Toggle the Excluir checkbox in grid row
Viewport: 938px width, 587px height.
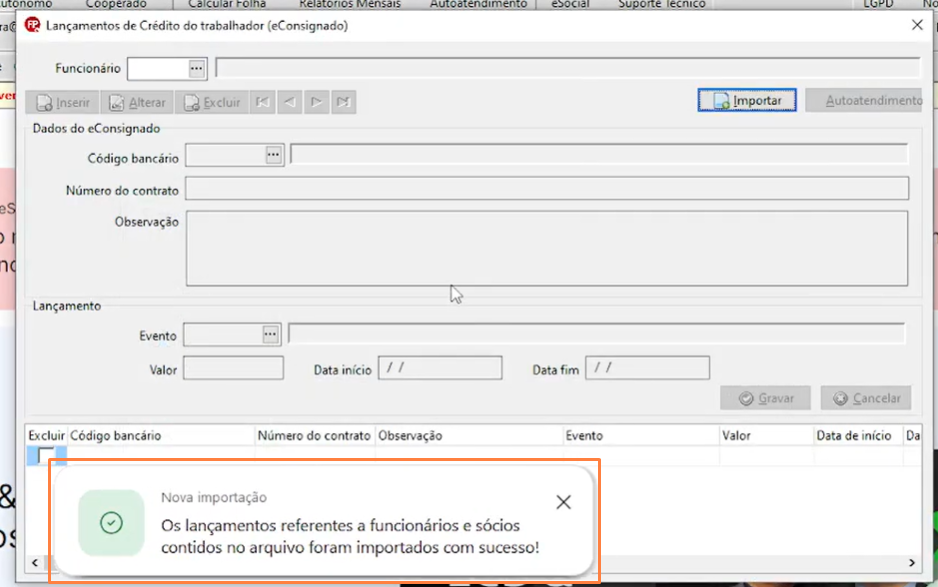[x=45, y=455]
